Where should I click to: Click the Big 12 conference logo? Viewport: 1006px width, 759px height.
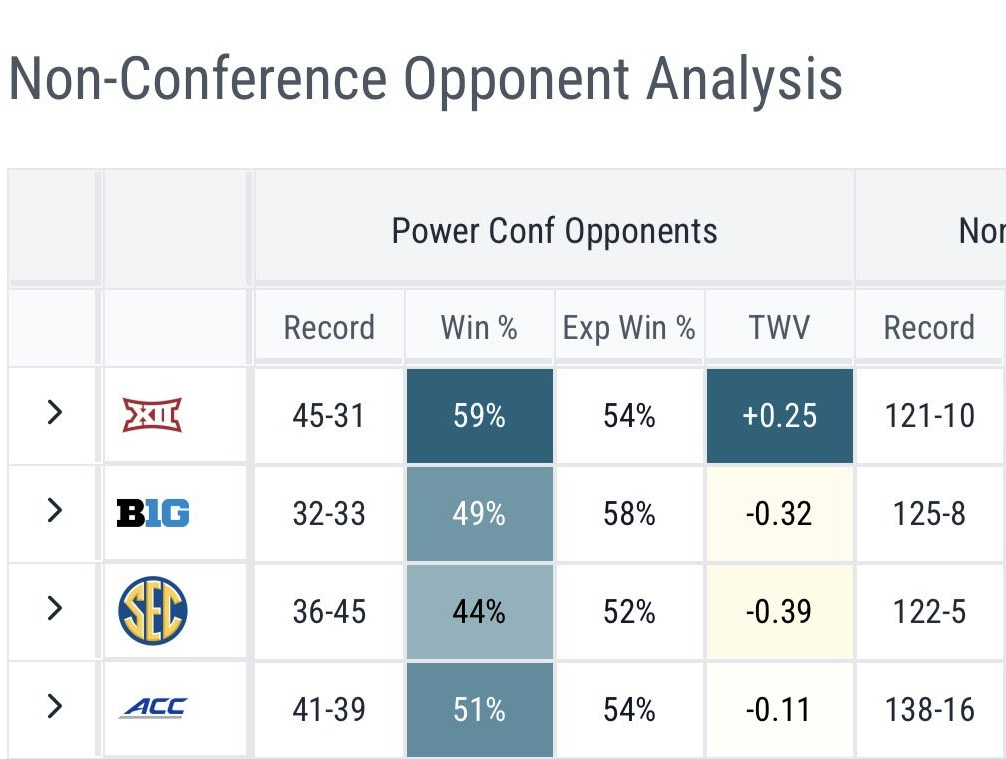coord(152,415)
